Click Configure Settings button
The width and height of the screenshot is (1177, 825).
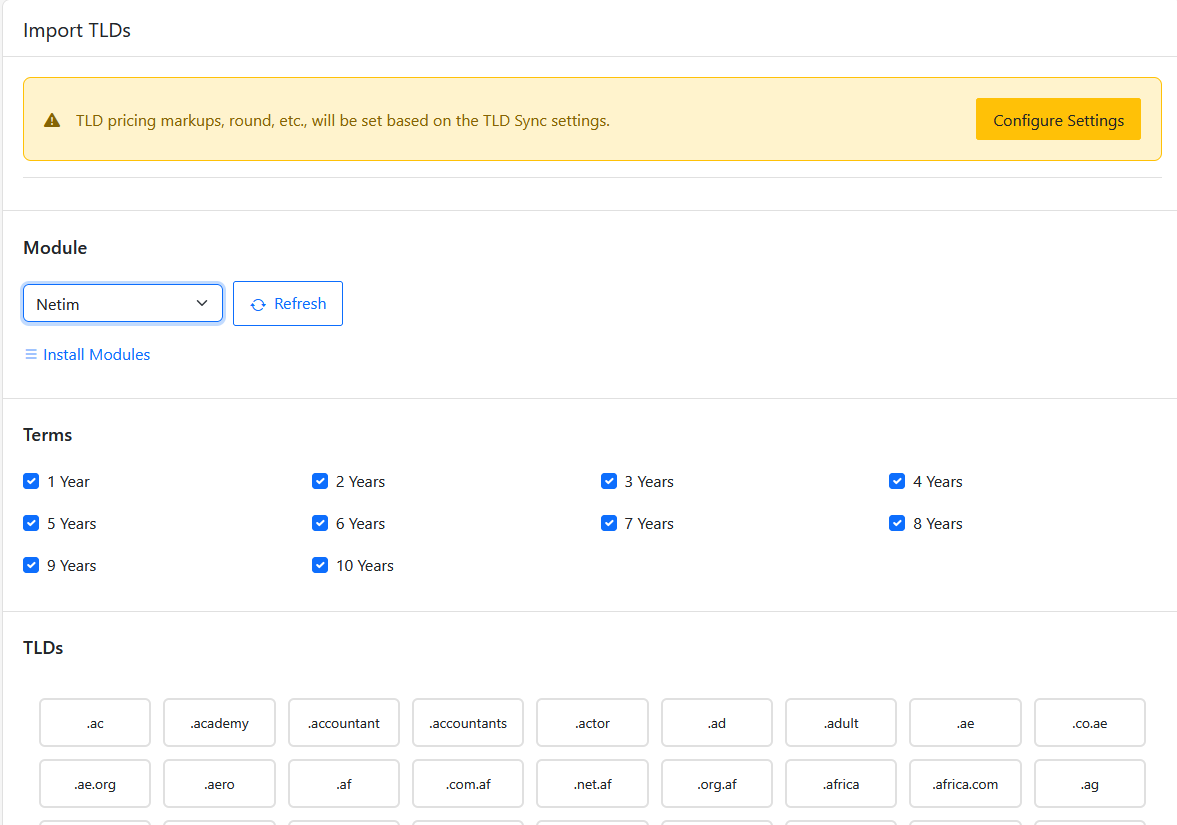coord(1058,119)
